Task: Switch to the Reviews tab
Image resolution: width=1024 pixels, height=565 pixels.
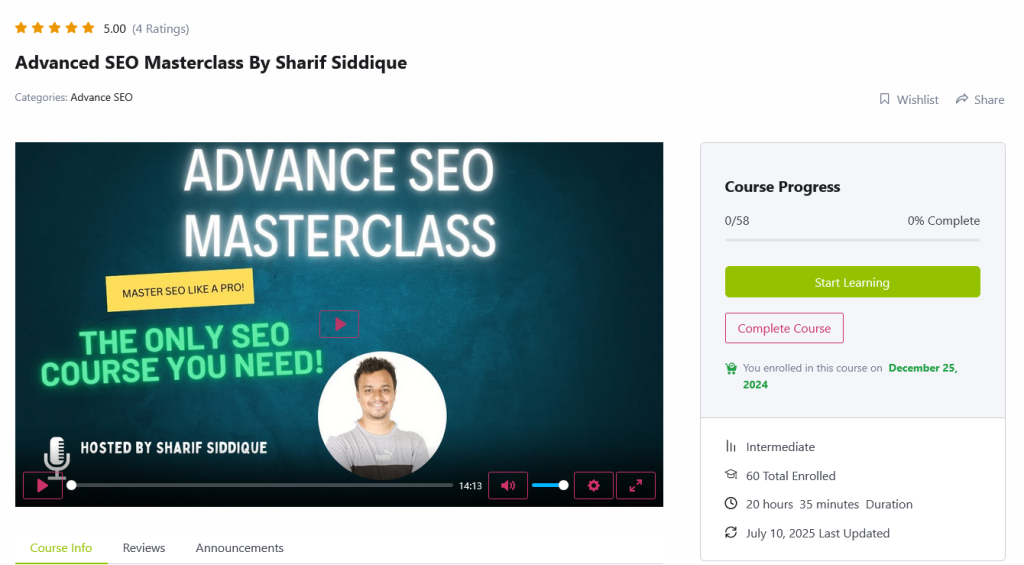Action: 144,548
